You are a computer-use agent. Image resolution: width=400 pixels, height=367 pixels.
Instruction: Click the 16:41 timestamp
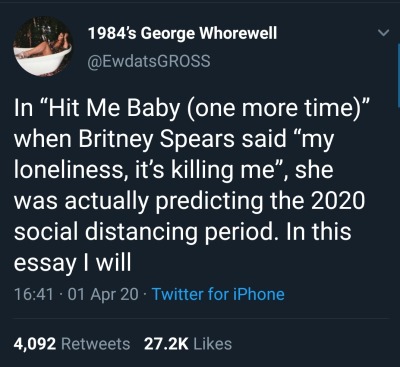33,295
